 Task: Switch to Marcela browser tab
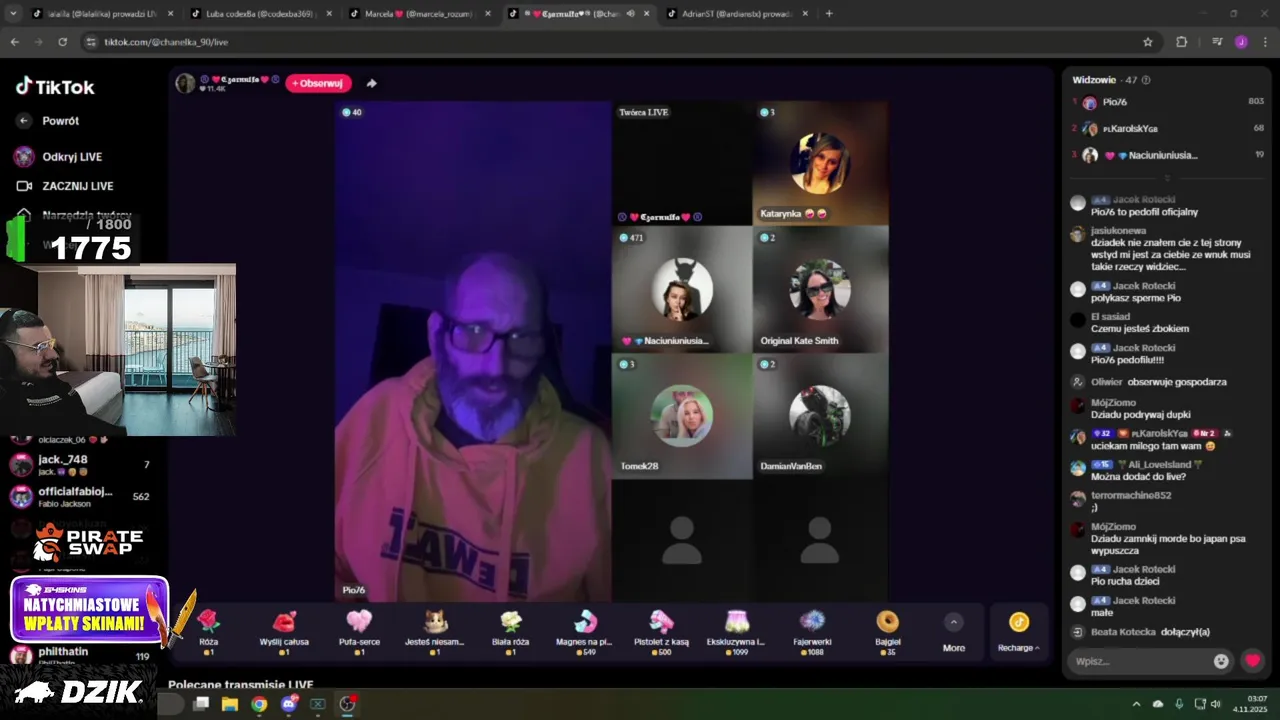418,14
